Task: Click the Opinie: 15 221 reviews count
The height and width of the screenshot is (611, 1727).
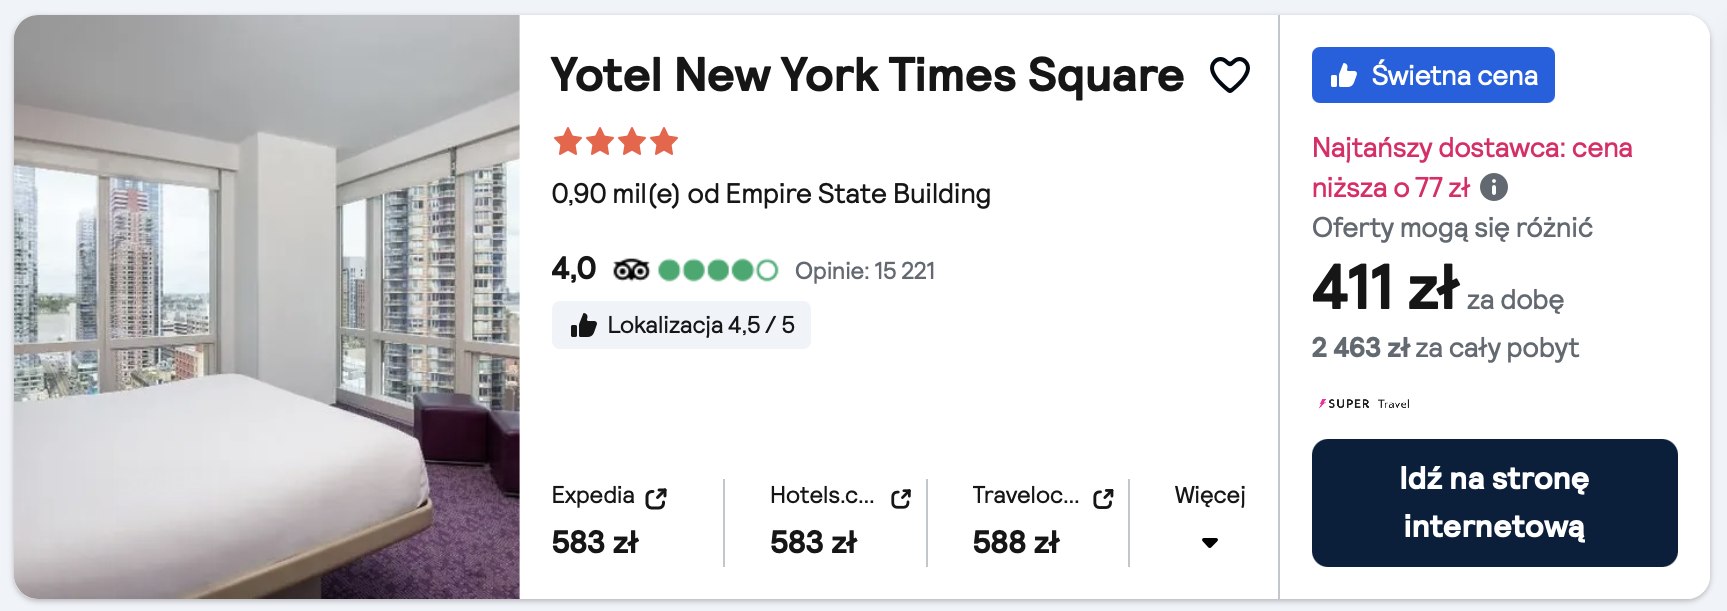Action: 865,271
